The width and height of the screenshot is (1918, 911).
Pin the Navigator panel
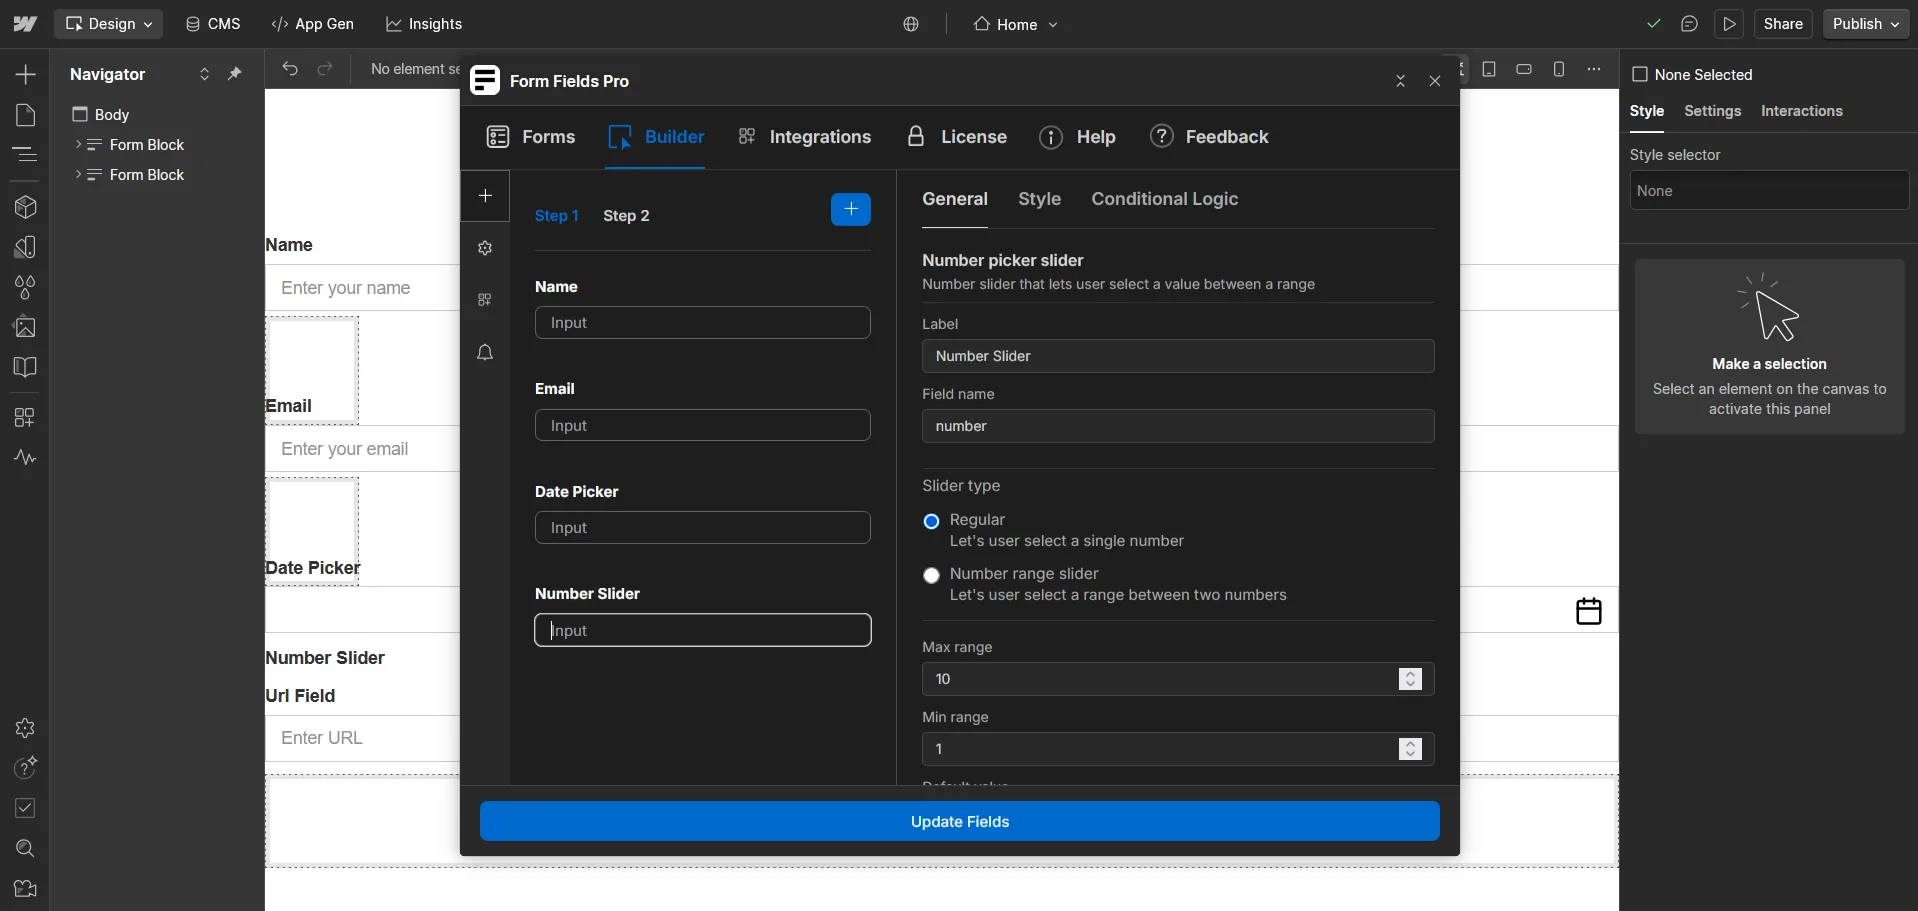(x=235, y=74)
